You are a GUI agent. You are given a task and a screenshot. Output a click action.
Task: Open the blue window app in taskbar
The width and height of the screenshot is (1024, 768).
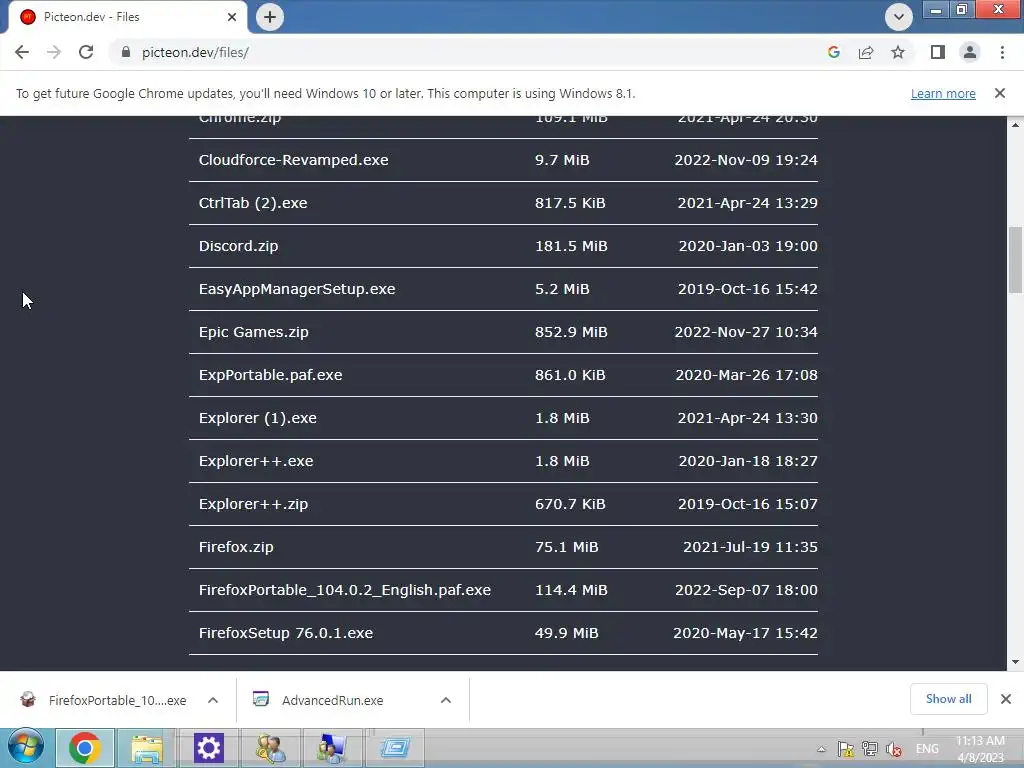(x=394, y=748)
